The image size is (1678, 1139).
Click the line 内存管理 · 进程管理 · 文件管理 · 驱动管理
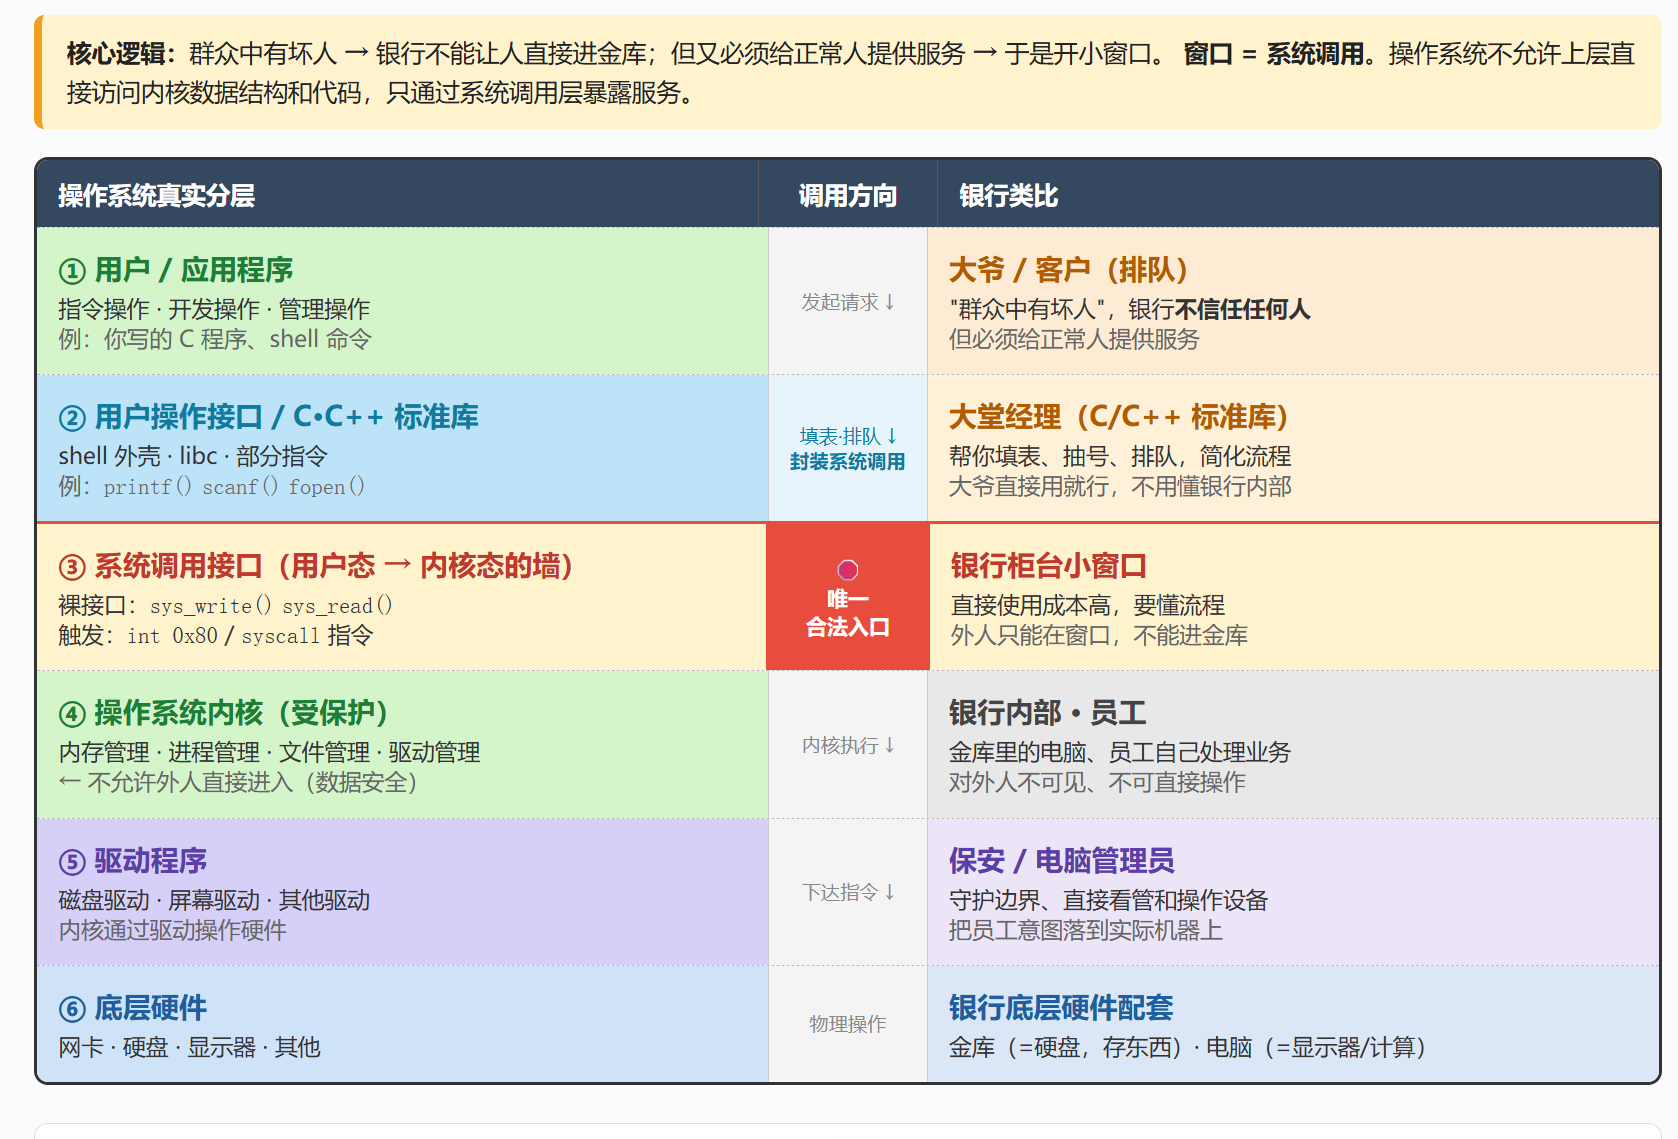(x=269, y=752)
